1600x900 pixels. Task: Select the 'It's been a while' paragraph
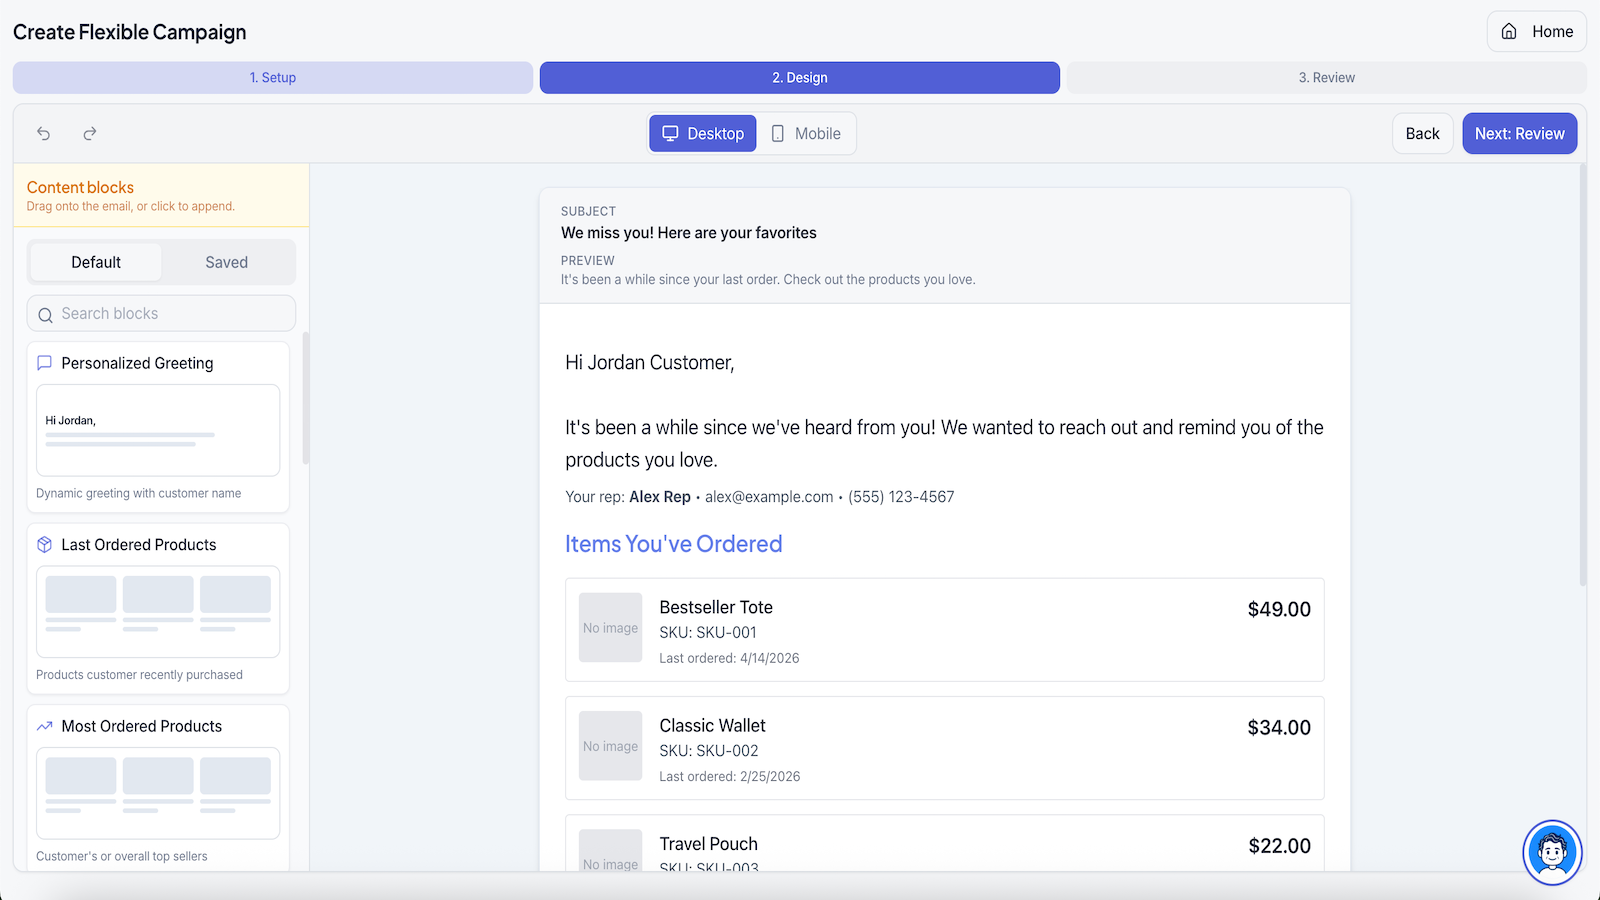pyautogui.click(x=944, y=443)
